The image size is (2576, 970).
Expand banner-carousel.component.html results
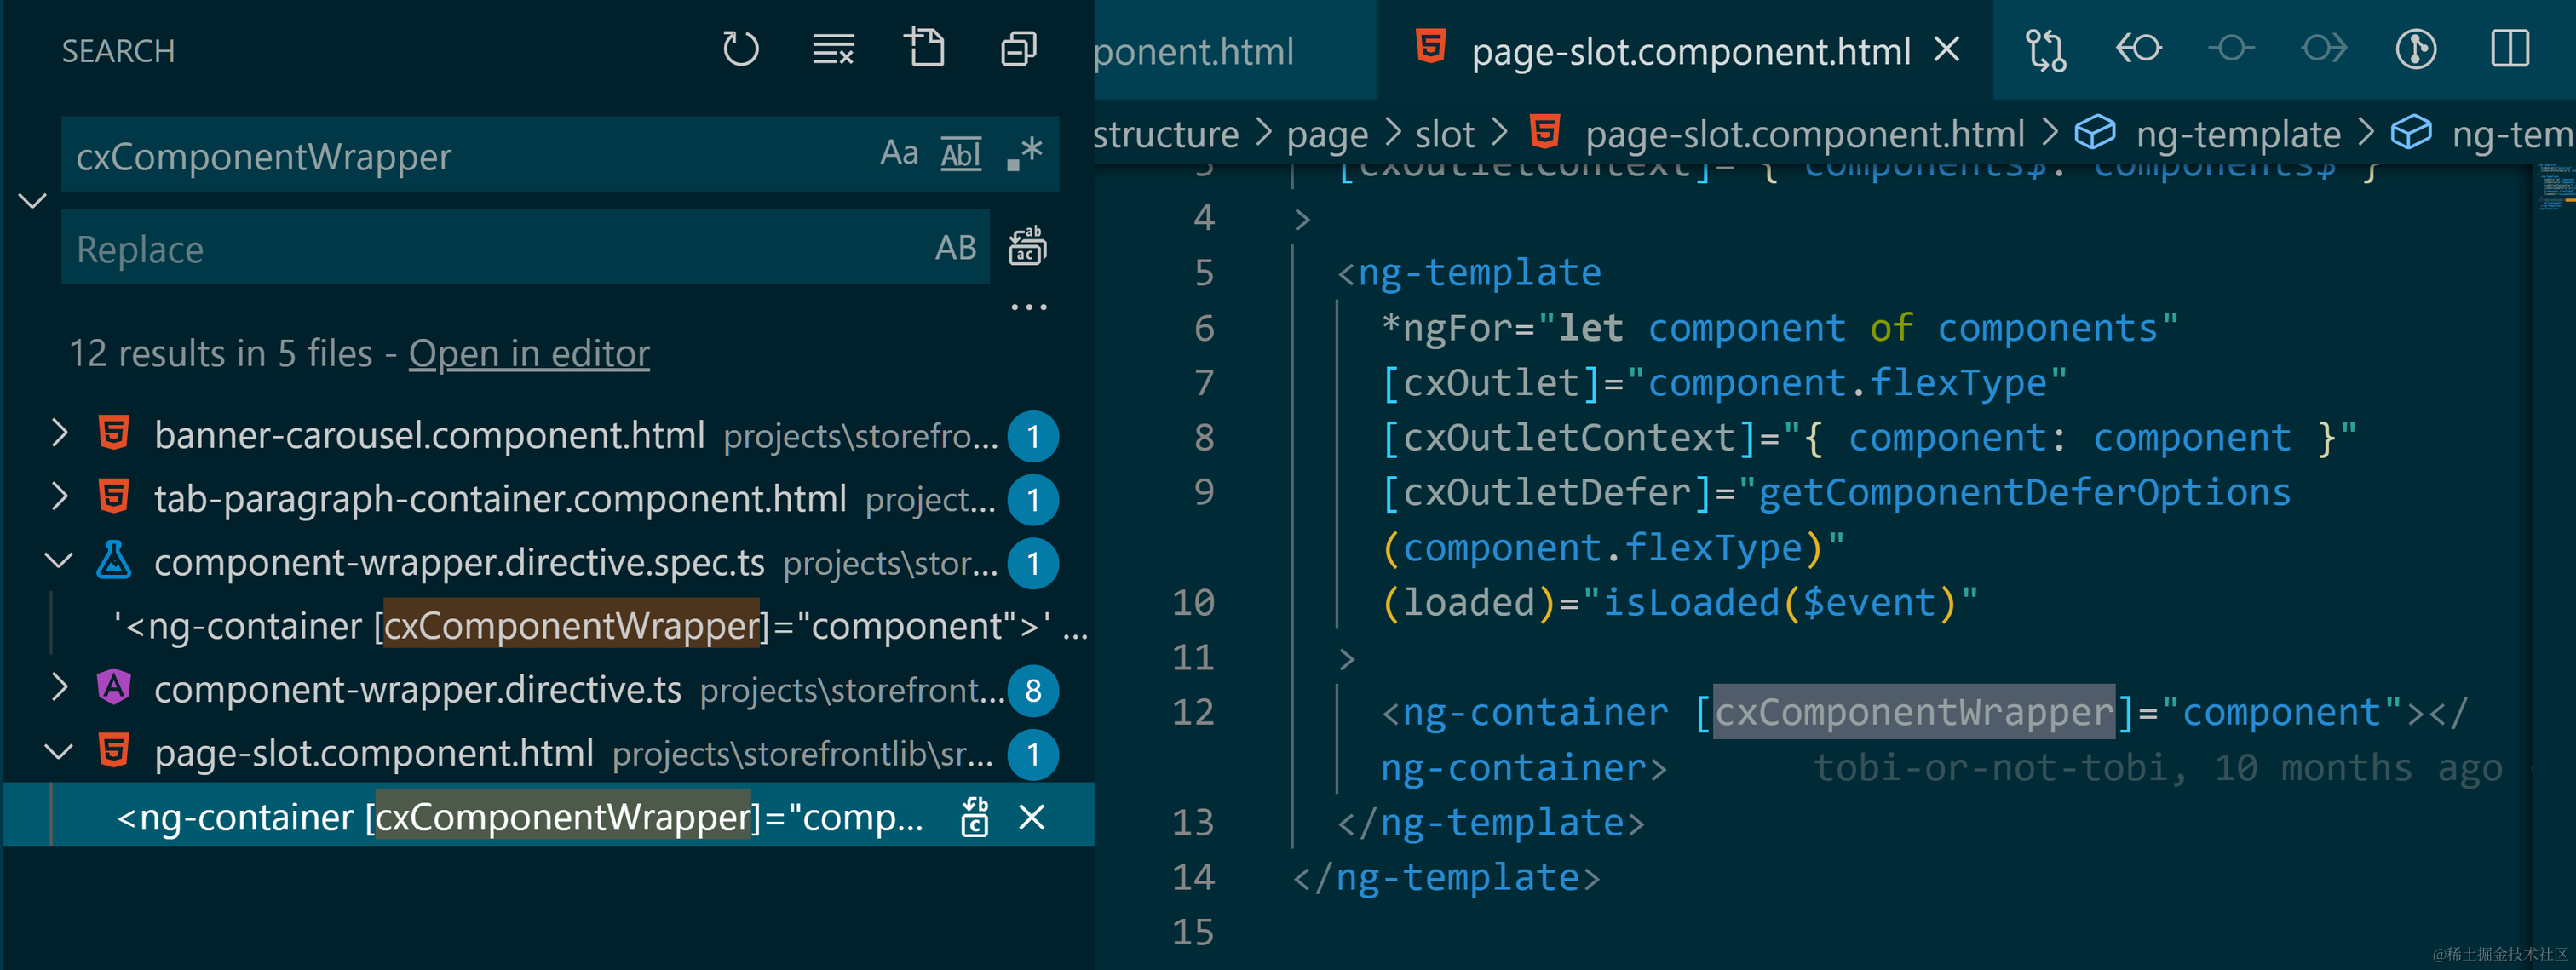point(60,435)
